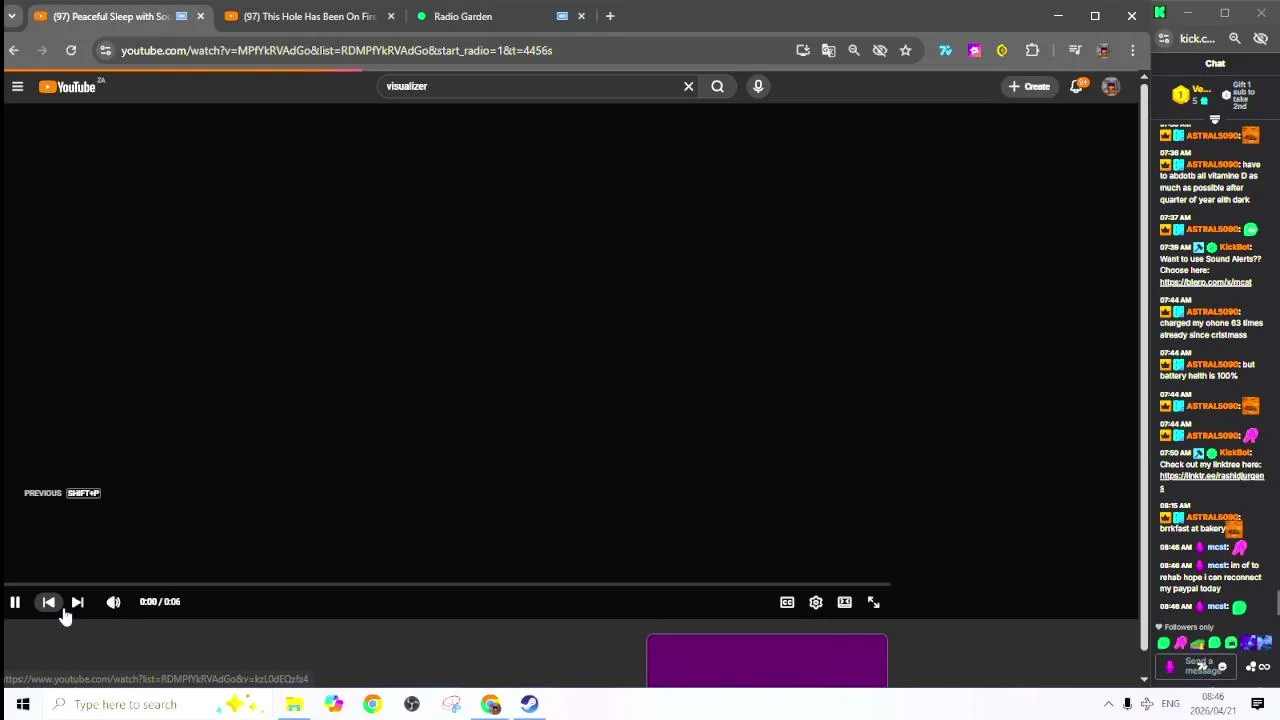Open the Windows notification center

(x=1258, y=704)
